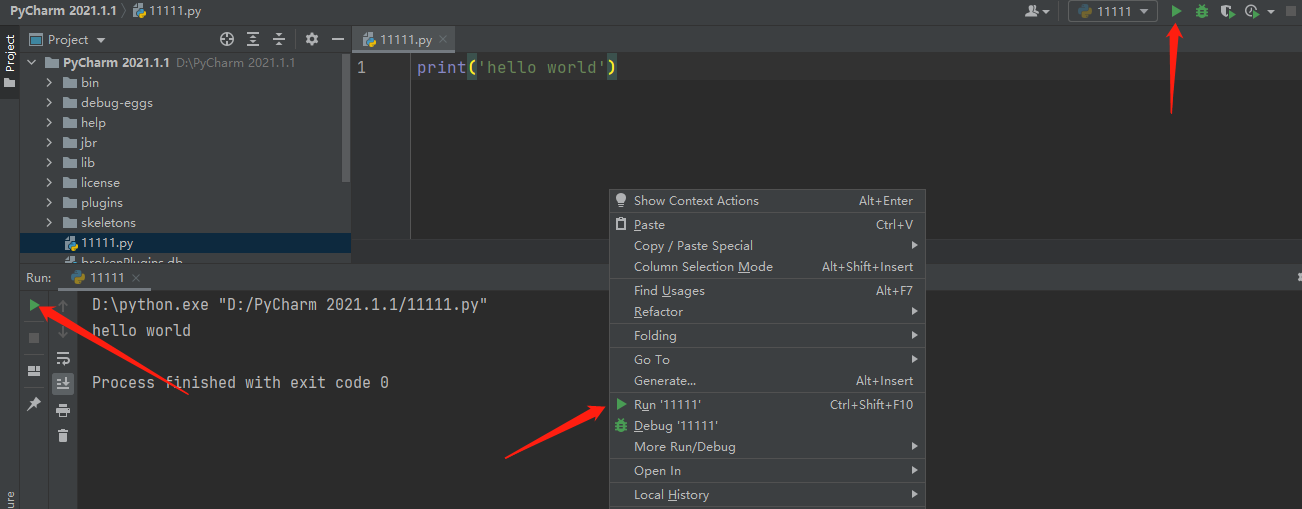
Task: Hide the Project panel with the minus icon
Action: point(338,39)
